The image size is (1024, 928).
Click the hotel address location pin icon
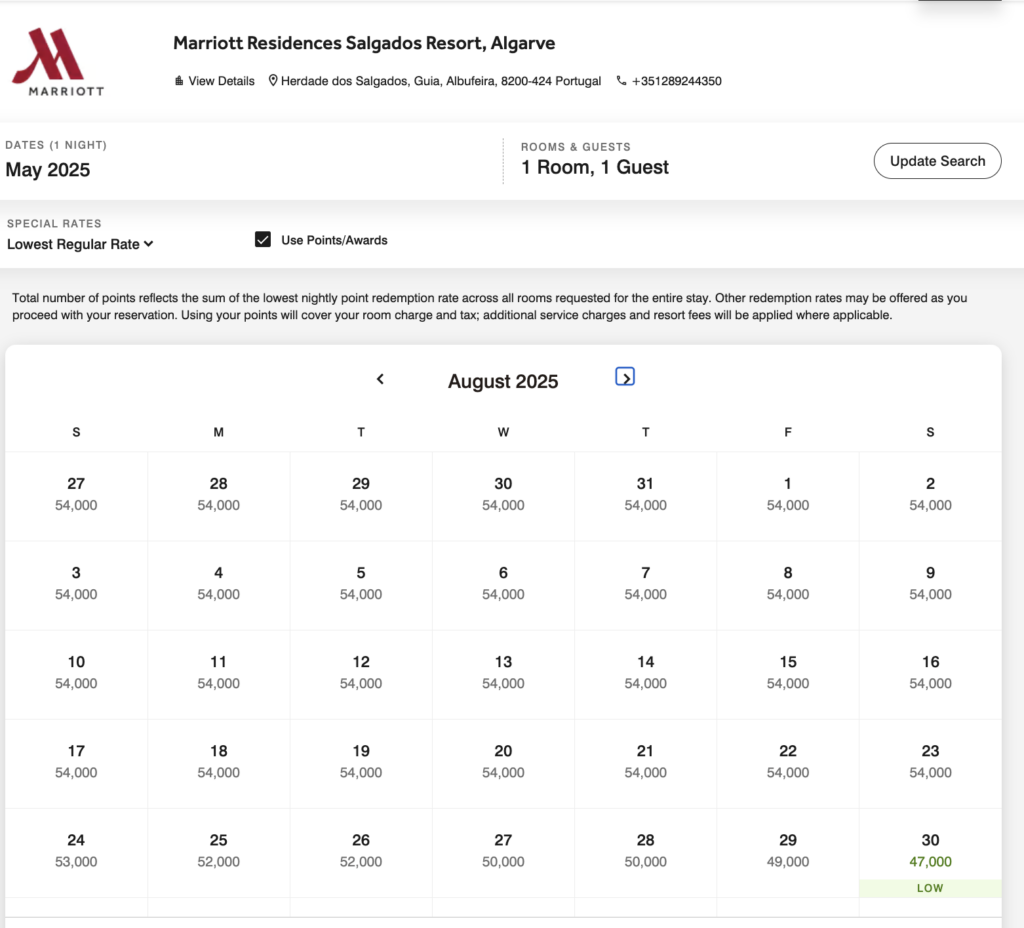pyautogui.click(x=273, y=80)
